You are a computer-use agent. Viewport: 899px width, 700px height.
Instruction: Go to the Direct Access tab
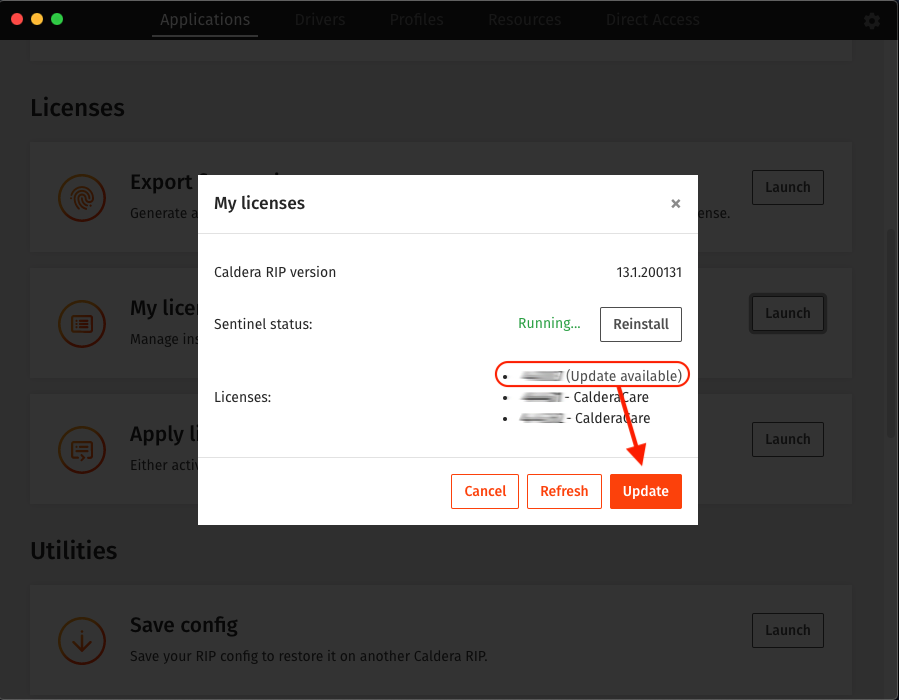pyautogui.click(x=652, y=19)
